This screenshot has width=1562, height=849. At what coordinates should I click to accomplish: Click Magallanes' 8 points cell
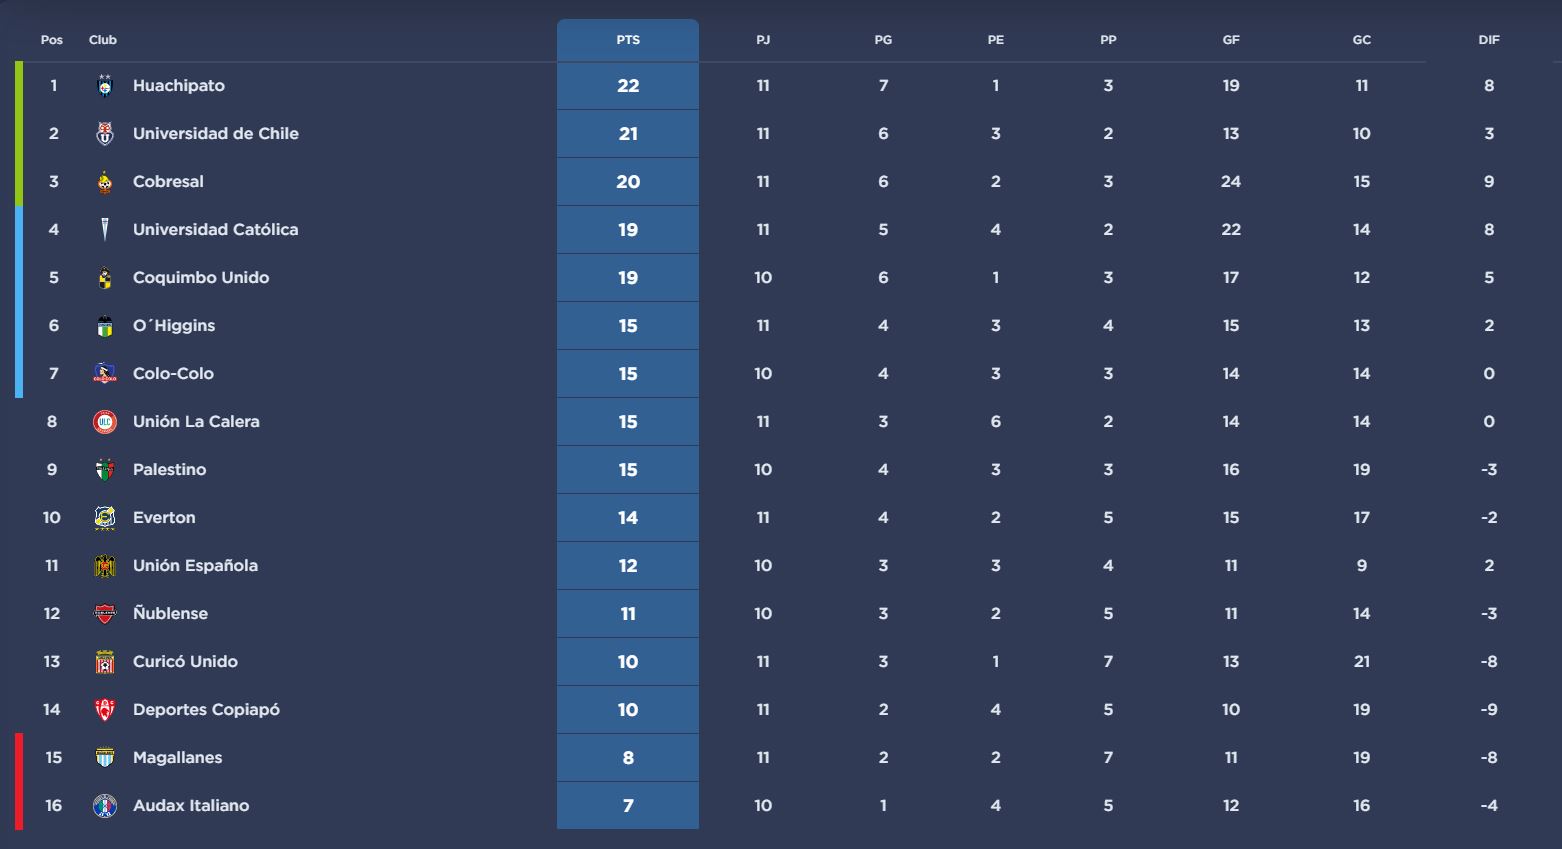[x=628, y=758]
